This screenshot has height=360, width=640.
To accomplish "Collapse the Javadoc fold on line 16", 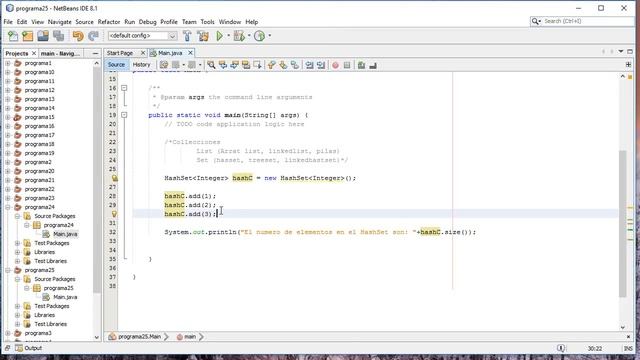I will pyautogui.click(x=124, y=88).
